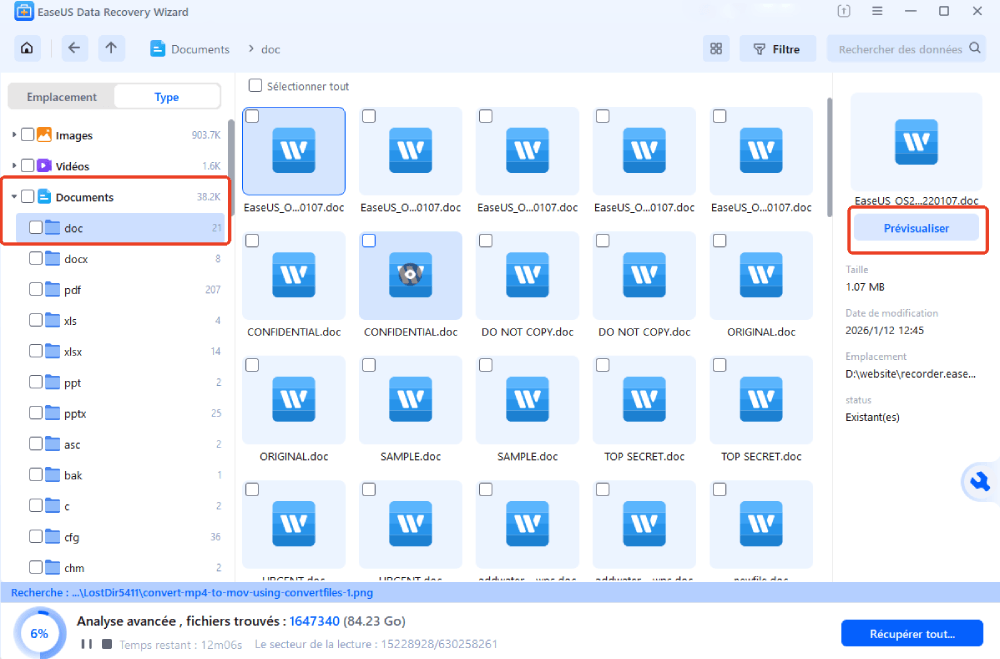Navigate back with the left arrow
The image size is (1000, 659).
click(x=74, y=48)
